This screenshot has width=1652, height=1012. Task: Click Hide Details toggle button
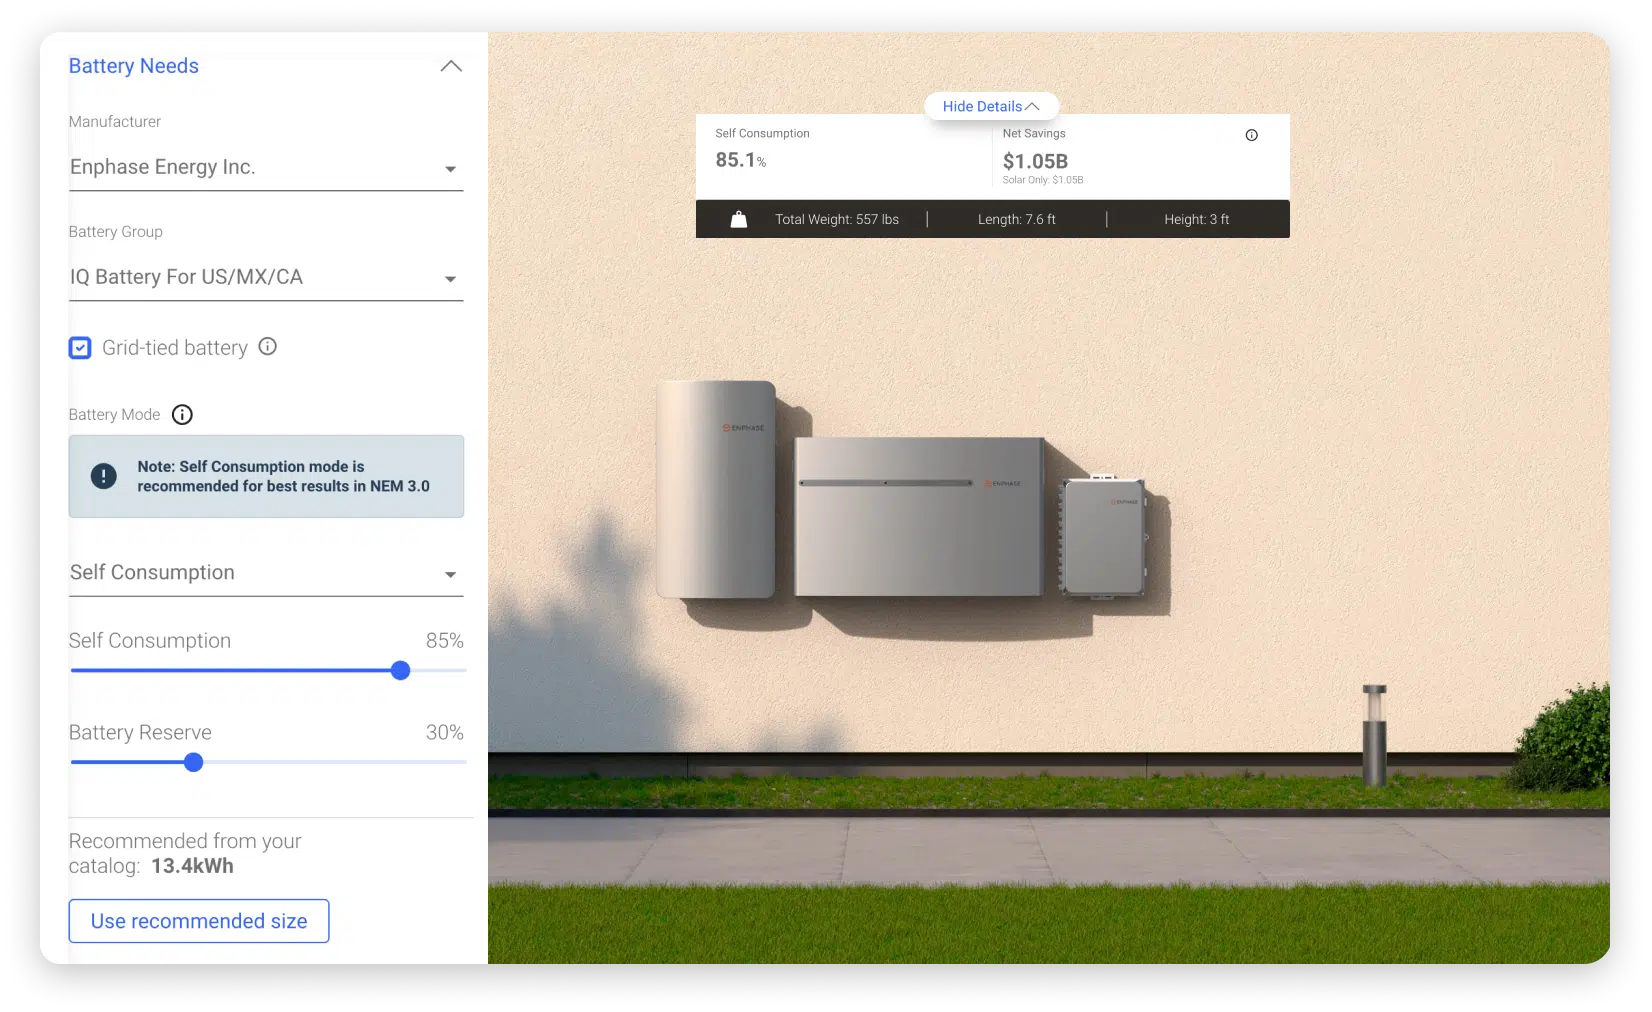pyautogui.click(x=991, y=106)
